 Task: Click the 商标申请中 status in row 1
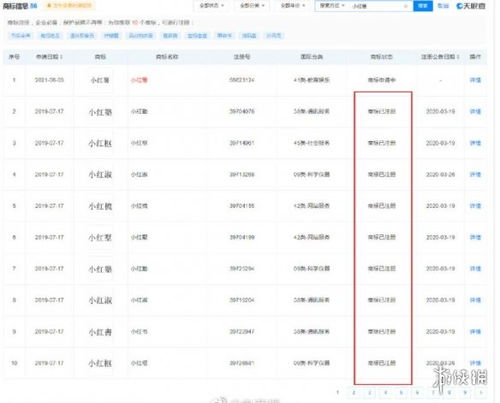[382, 80]
